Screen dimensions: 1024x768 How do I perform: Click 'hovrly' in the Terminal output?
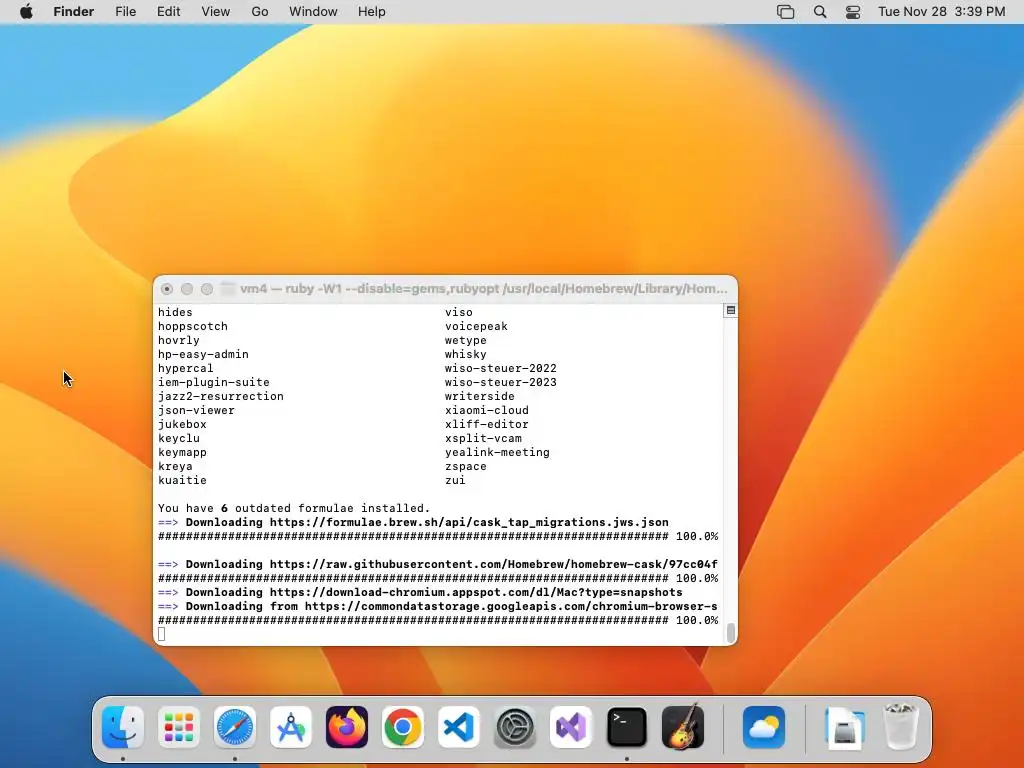point(179,340)
